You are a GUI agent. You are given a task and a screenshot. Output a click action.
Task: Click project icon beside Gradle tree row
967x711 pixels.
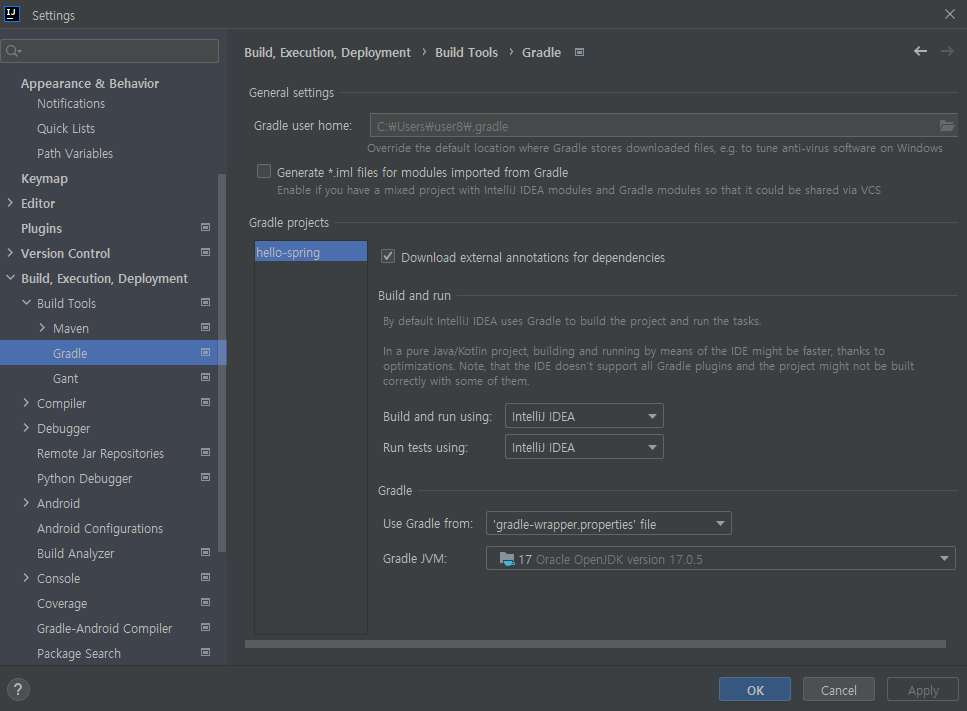pos(206,352)
